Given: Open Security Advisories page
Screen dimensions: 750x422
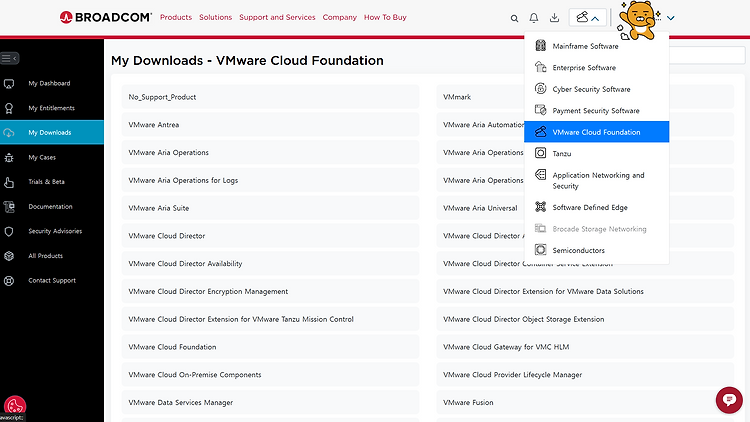Looking at the screenshot, I should coord(52,231).
